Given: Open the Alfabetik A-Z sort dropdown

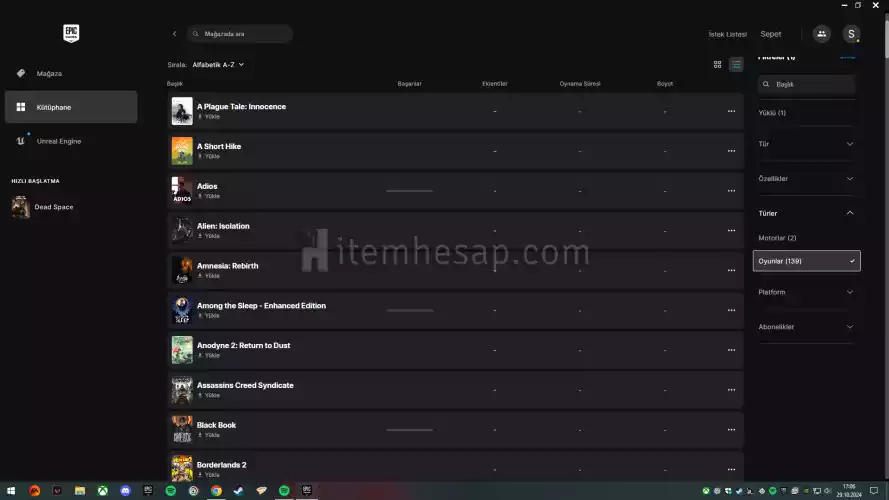Looking at the screenshot, I should point(218,64).
